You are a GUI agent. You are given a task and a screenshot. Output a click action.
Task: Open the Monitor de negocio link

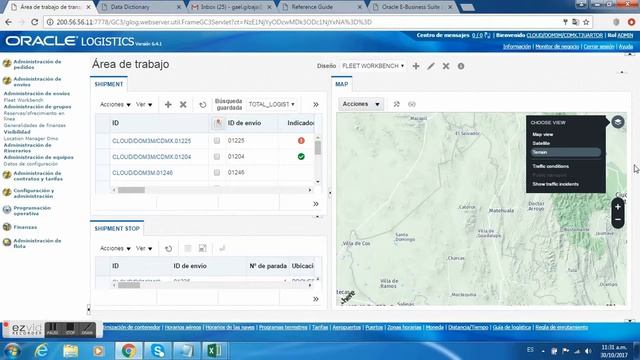click(557, 47)
